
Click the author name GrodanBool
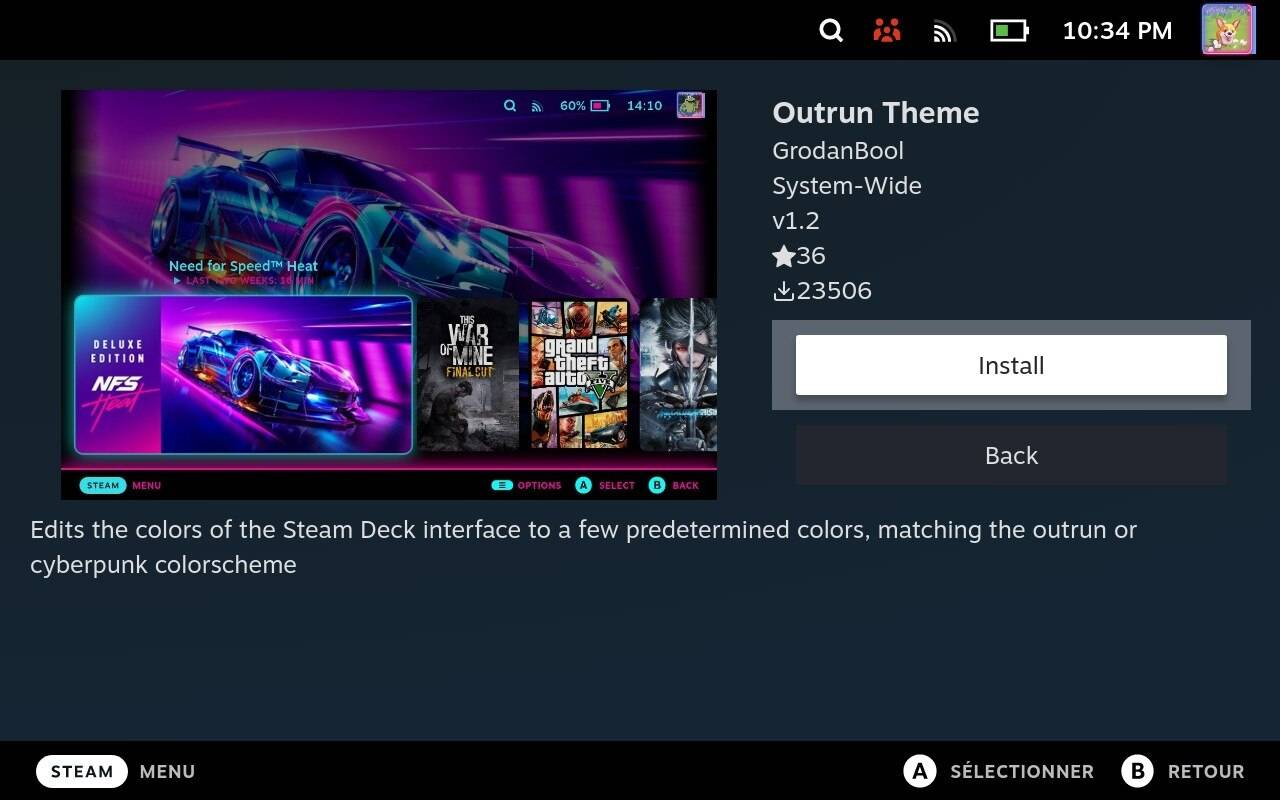click(838, 151)
